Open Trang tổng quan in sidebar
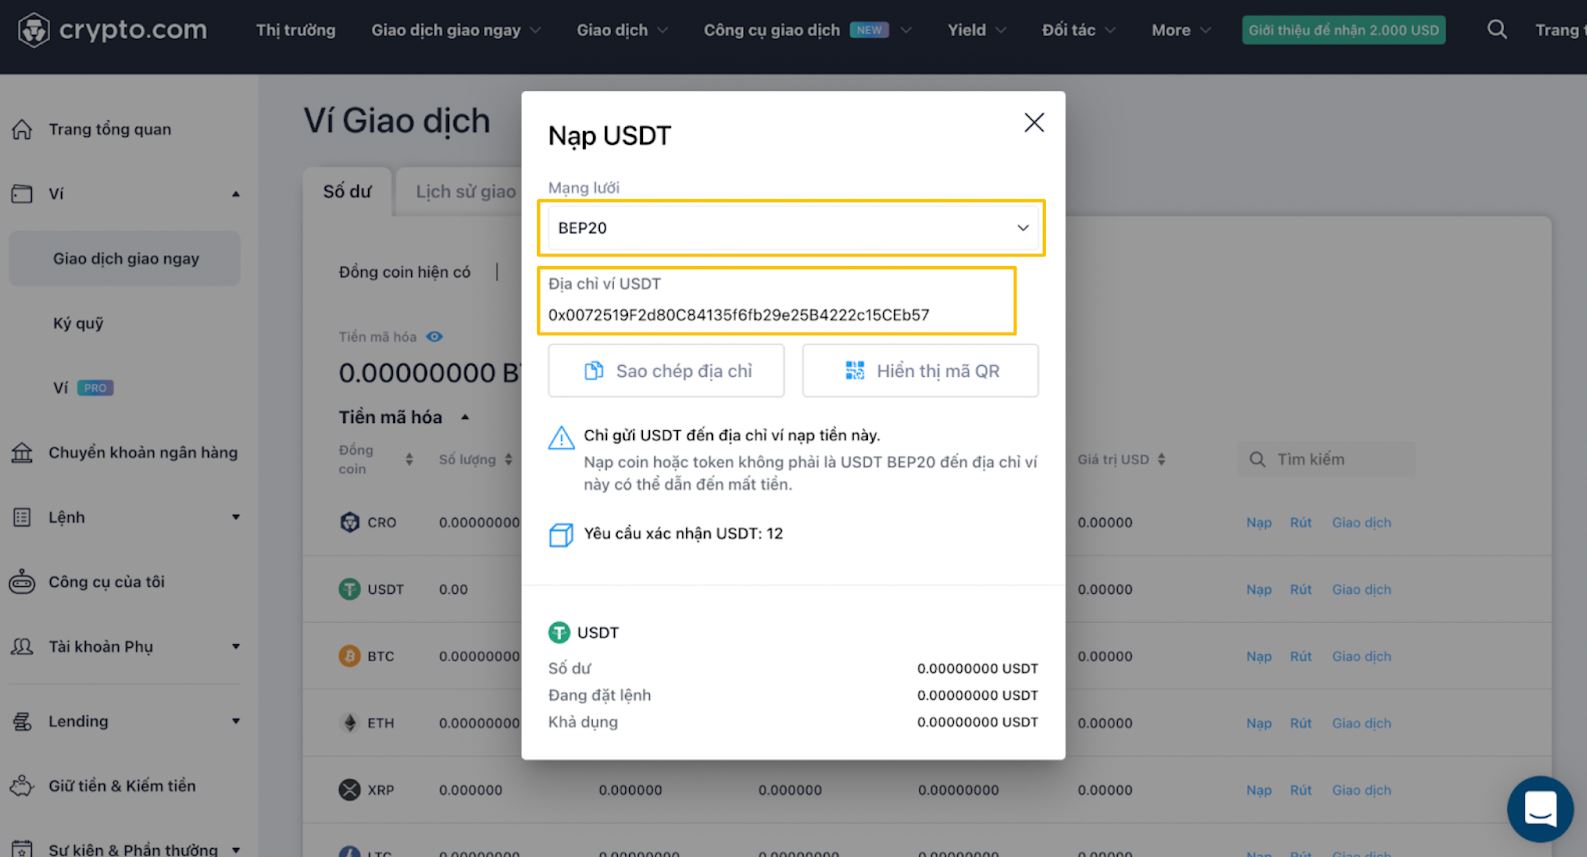Viewport: 1587px width, 857px height. pos(110,129)
